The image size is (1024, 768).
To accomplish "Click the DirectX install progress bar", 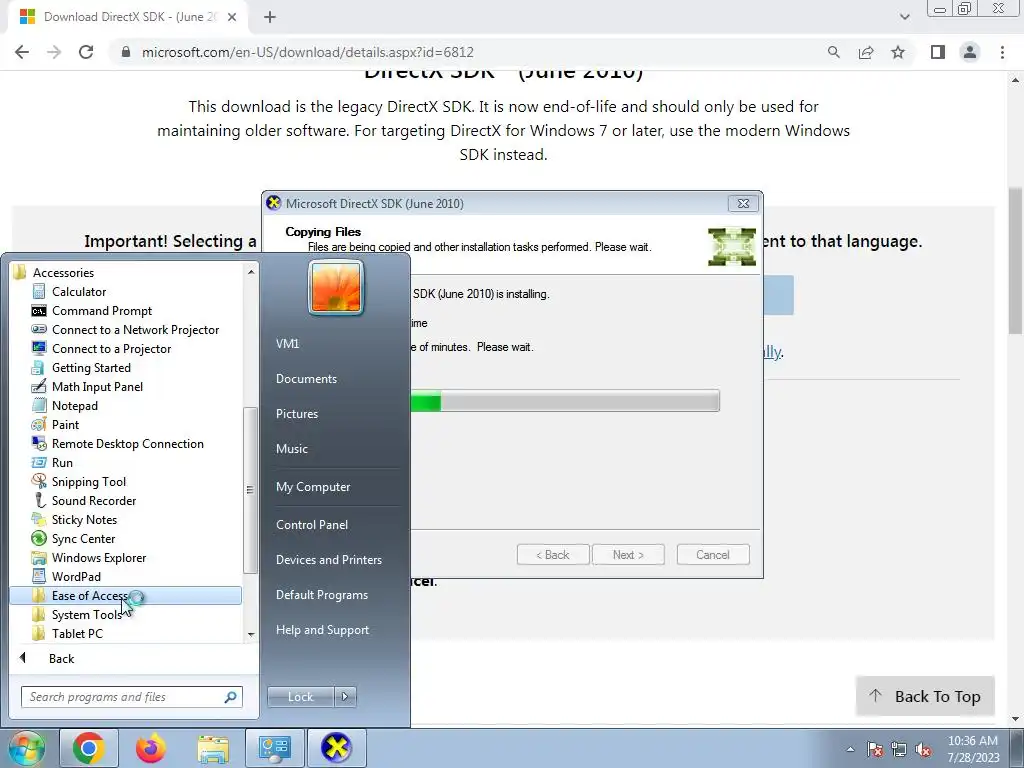I will [565, 400].
